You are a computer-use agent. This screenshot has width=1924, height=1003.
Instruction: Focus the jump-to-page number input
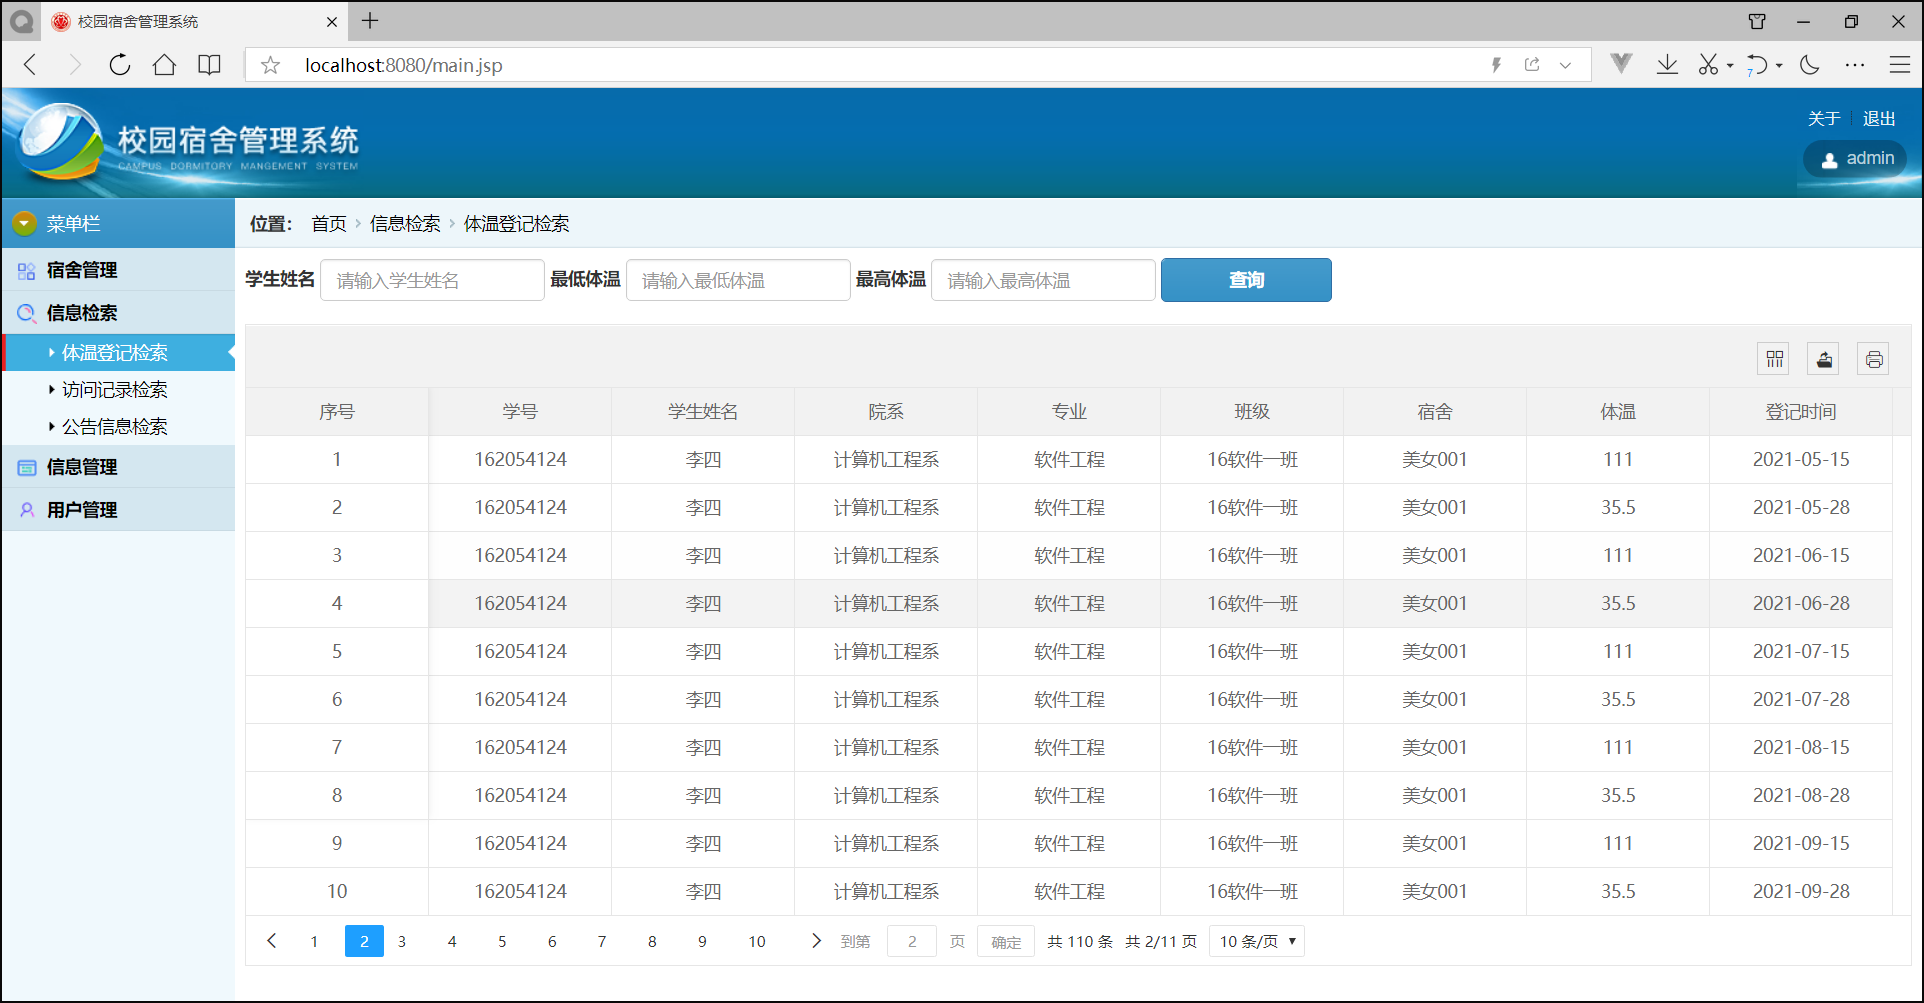pos(912,942)
